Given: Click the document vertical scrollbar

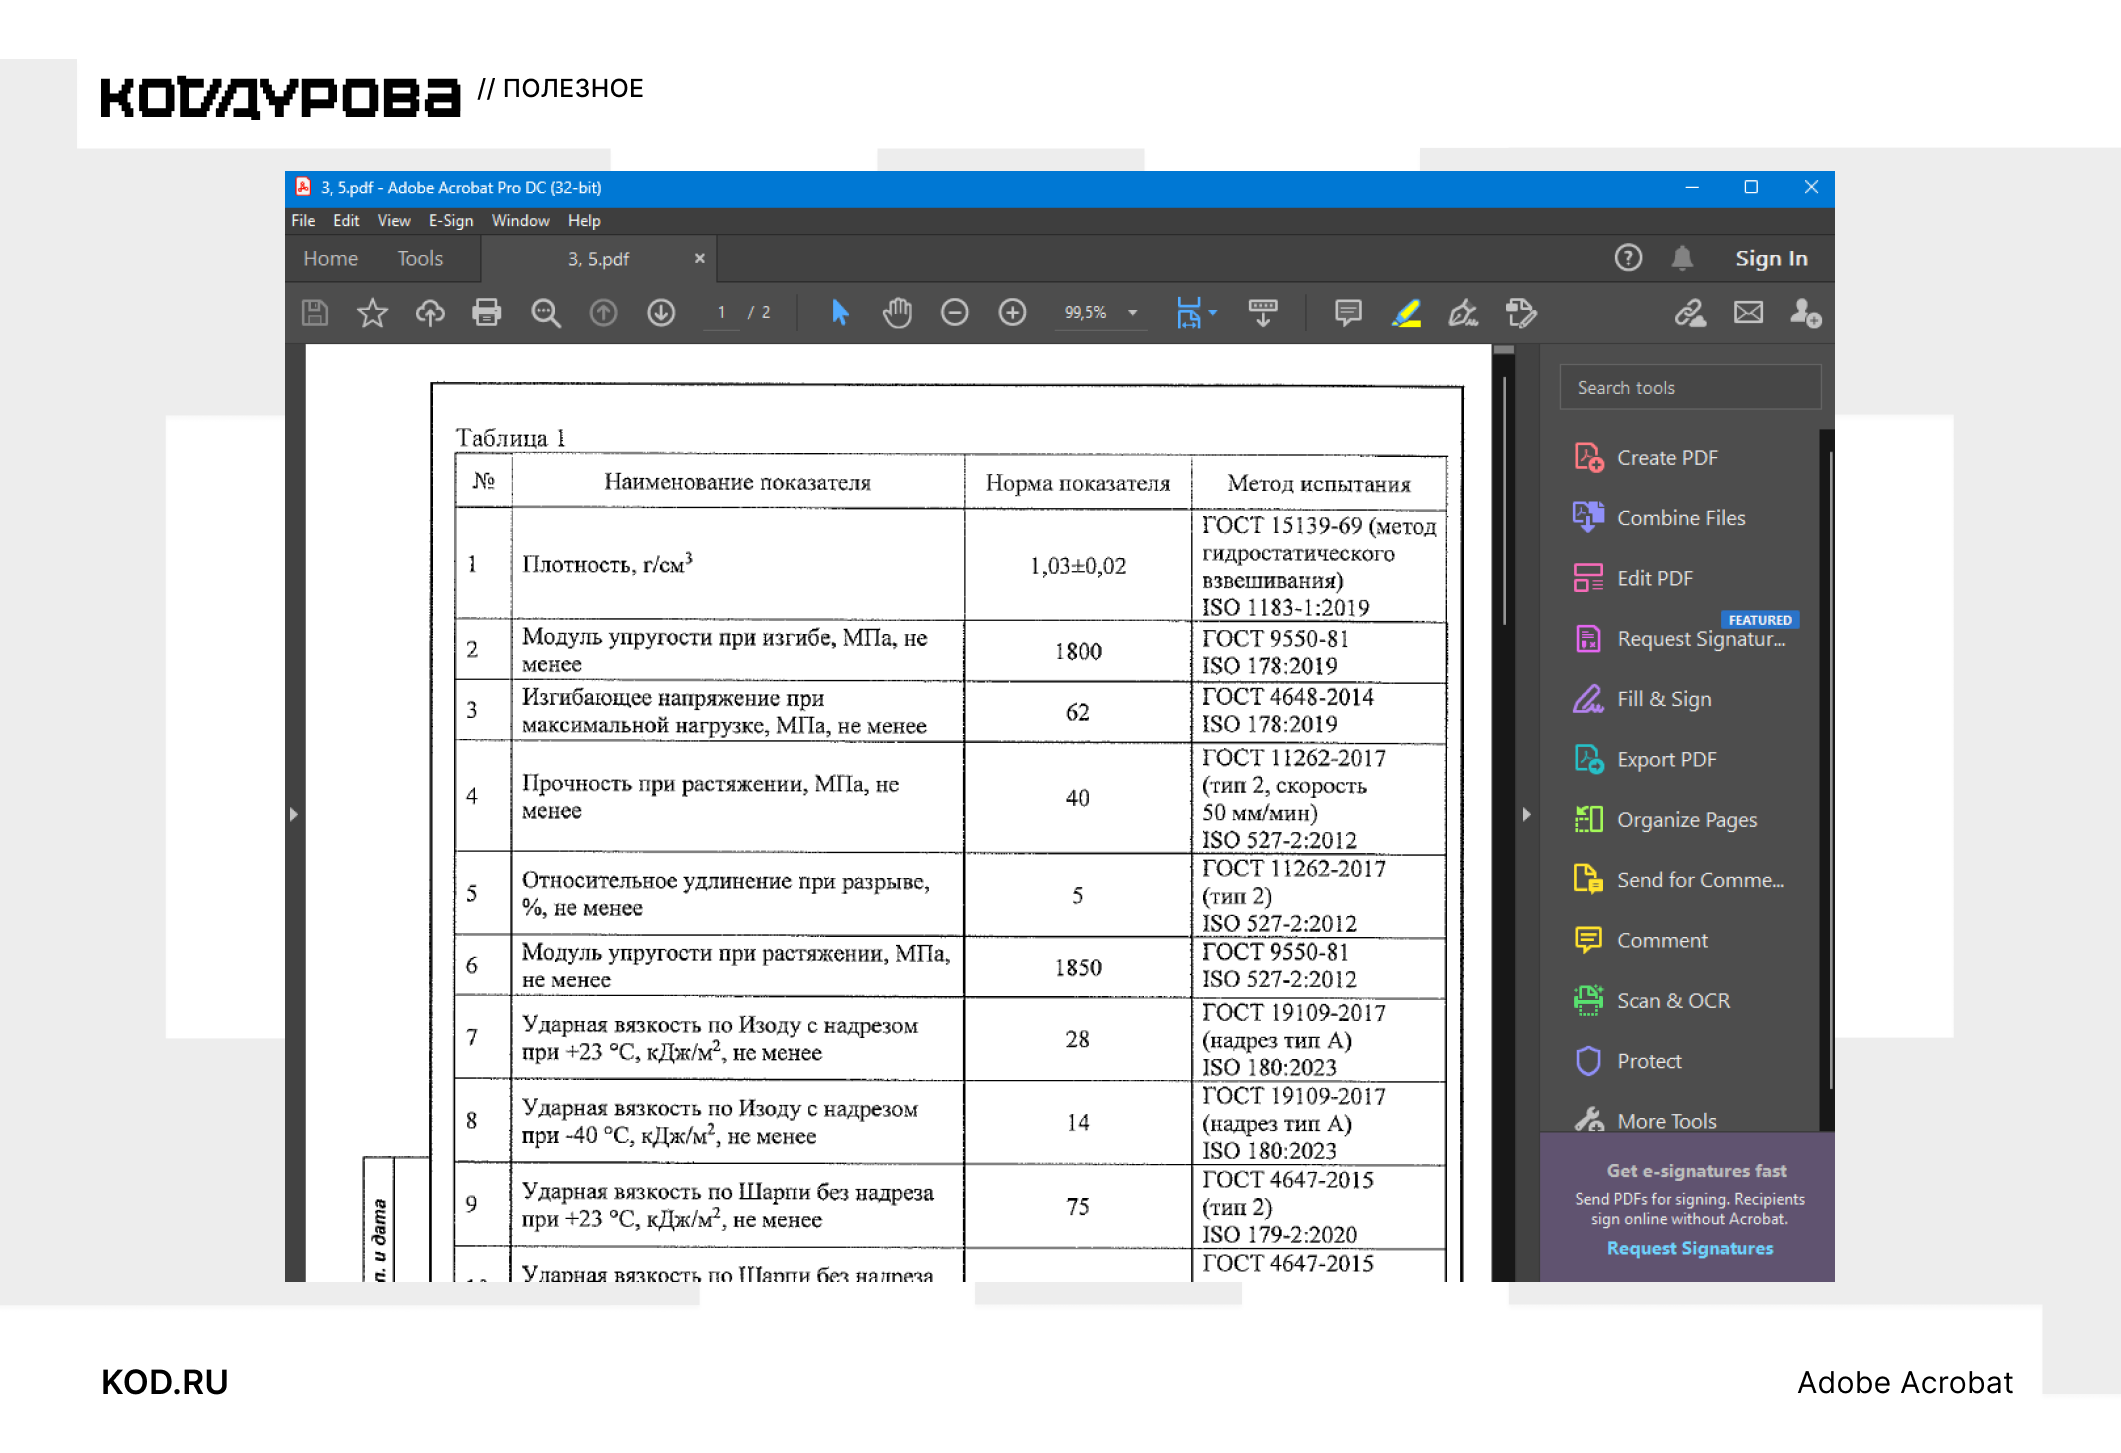Looking at the screenshot, I should pyautogui.click(x=1503, y=500).
